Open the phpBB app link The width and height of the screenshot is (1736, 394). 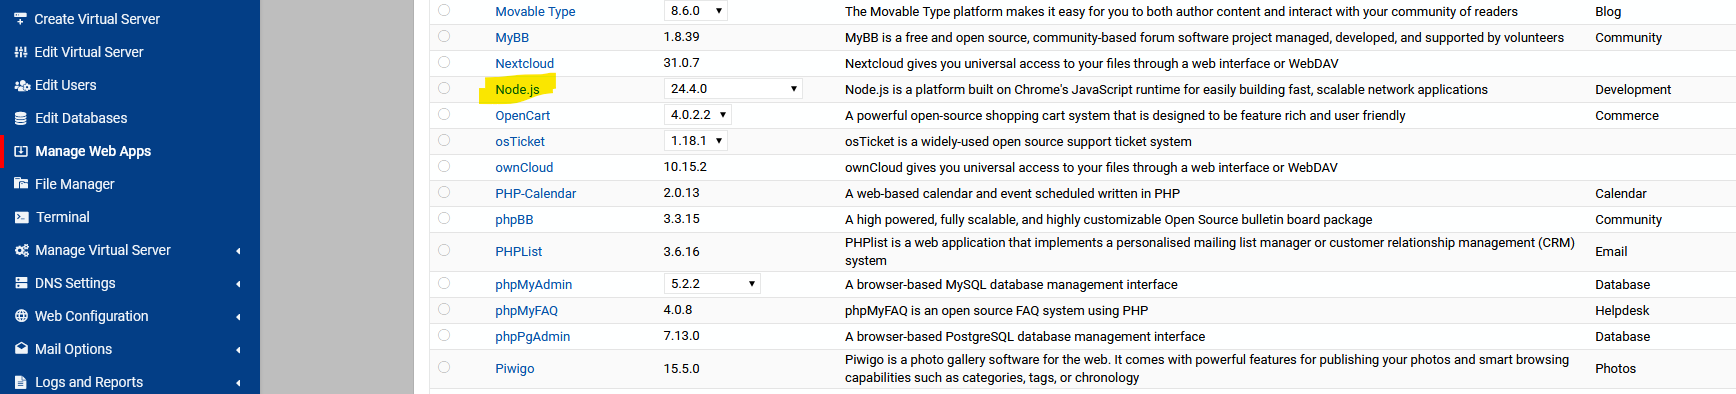pos(514,220)
